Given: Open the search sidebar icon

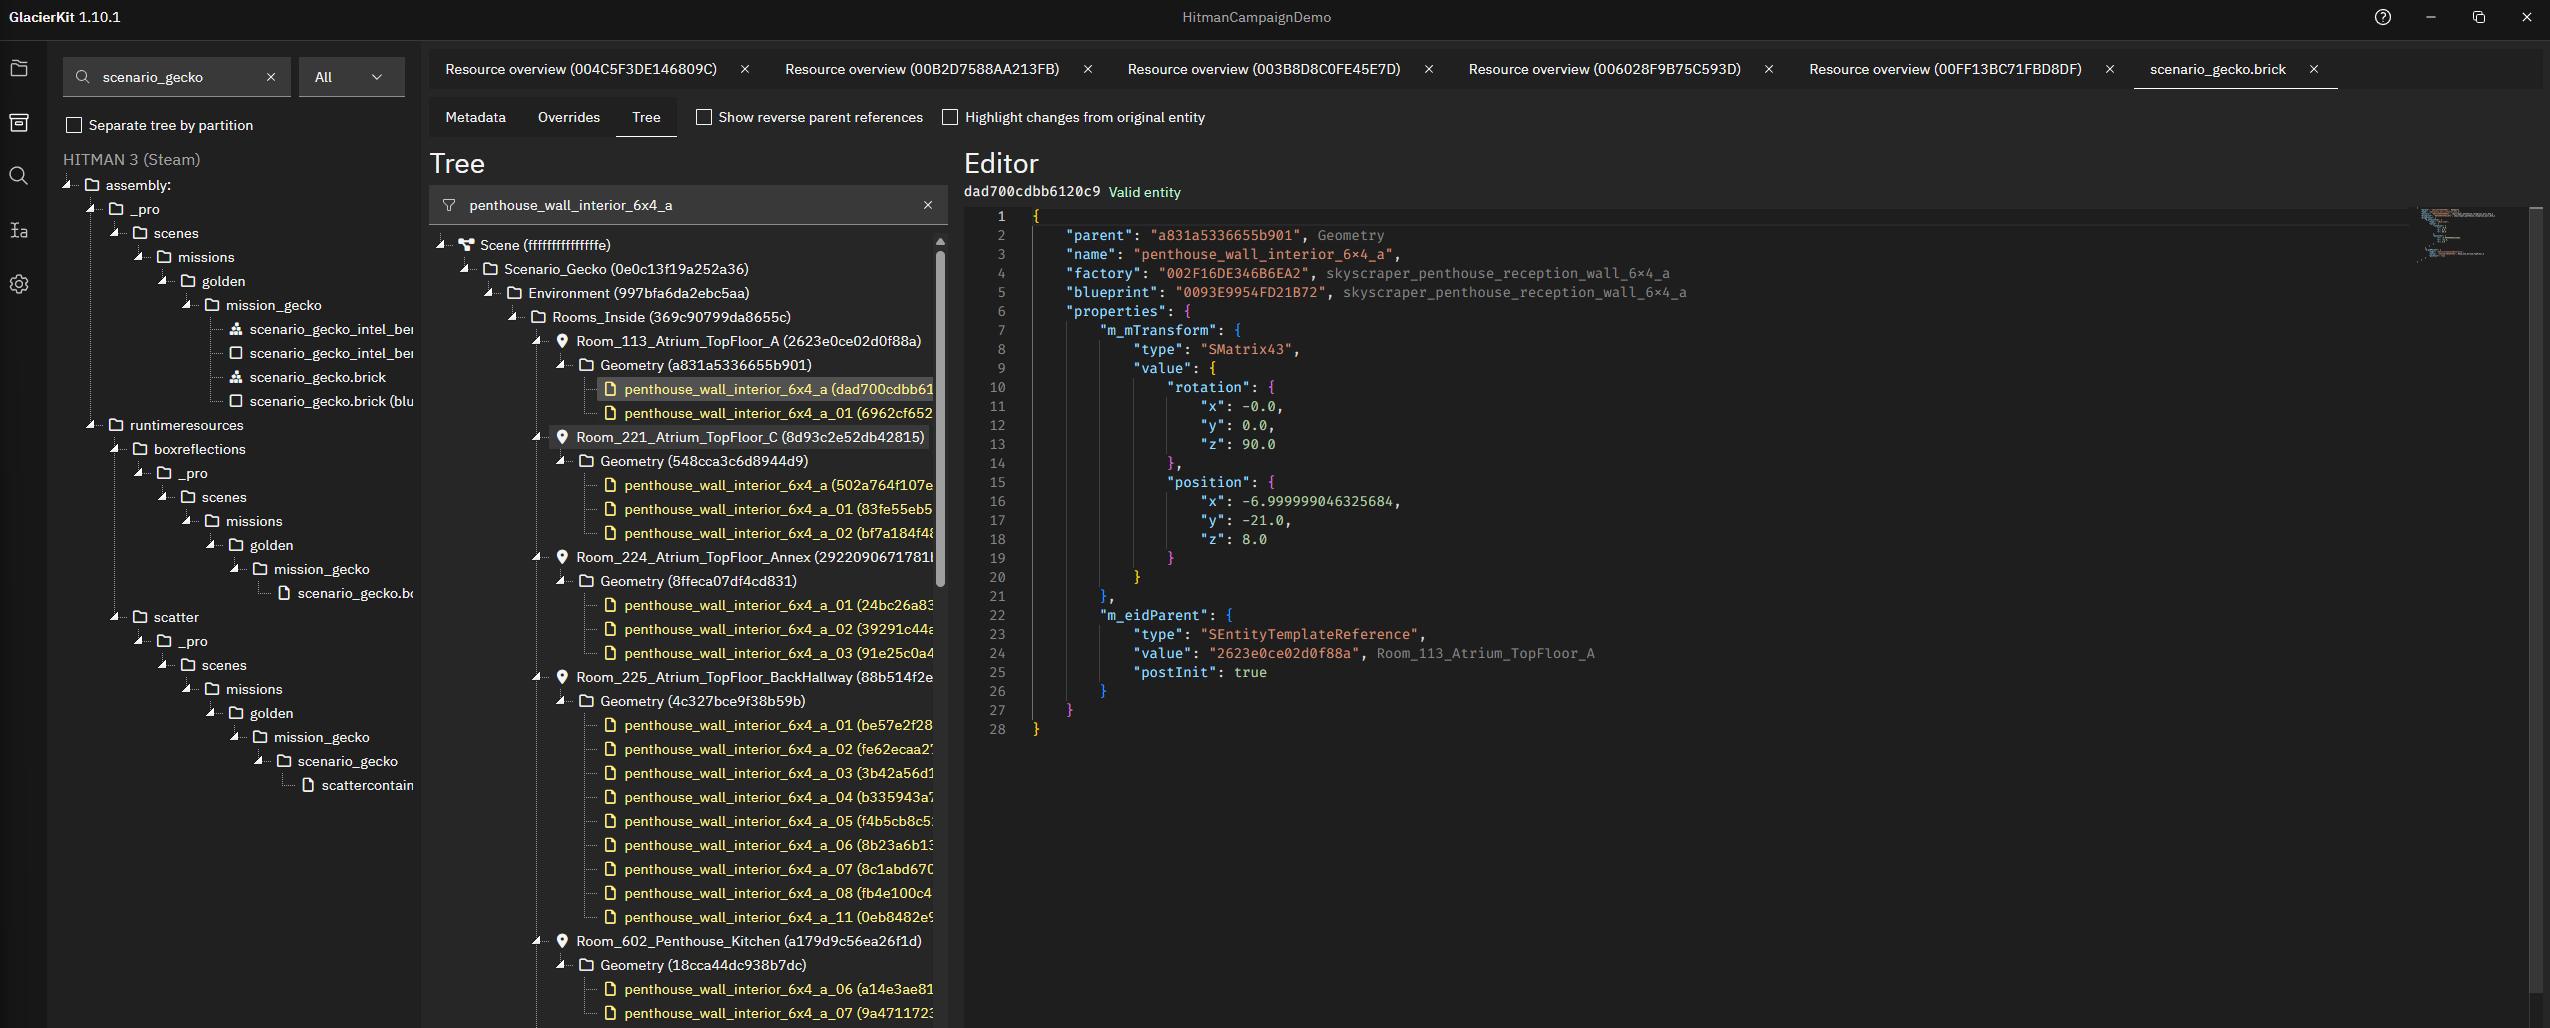Looking at the screenshot, I should [x=19, y=176].
